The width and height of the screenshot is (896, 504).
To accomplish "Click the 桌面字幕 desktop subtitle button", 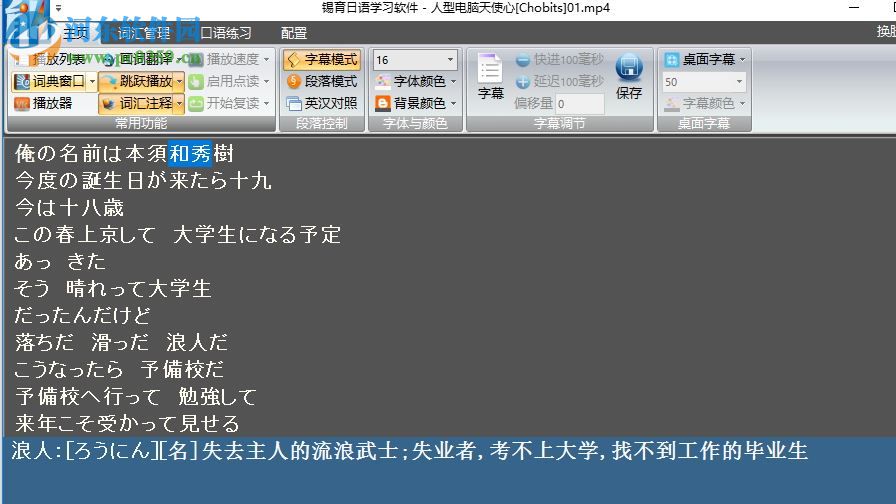I will (700, 59).
